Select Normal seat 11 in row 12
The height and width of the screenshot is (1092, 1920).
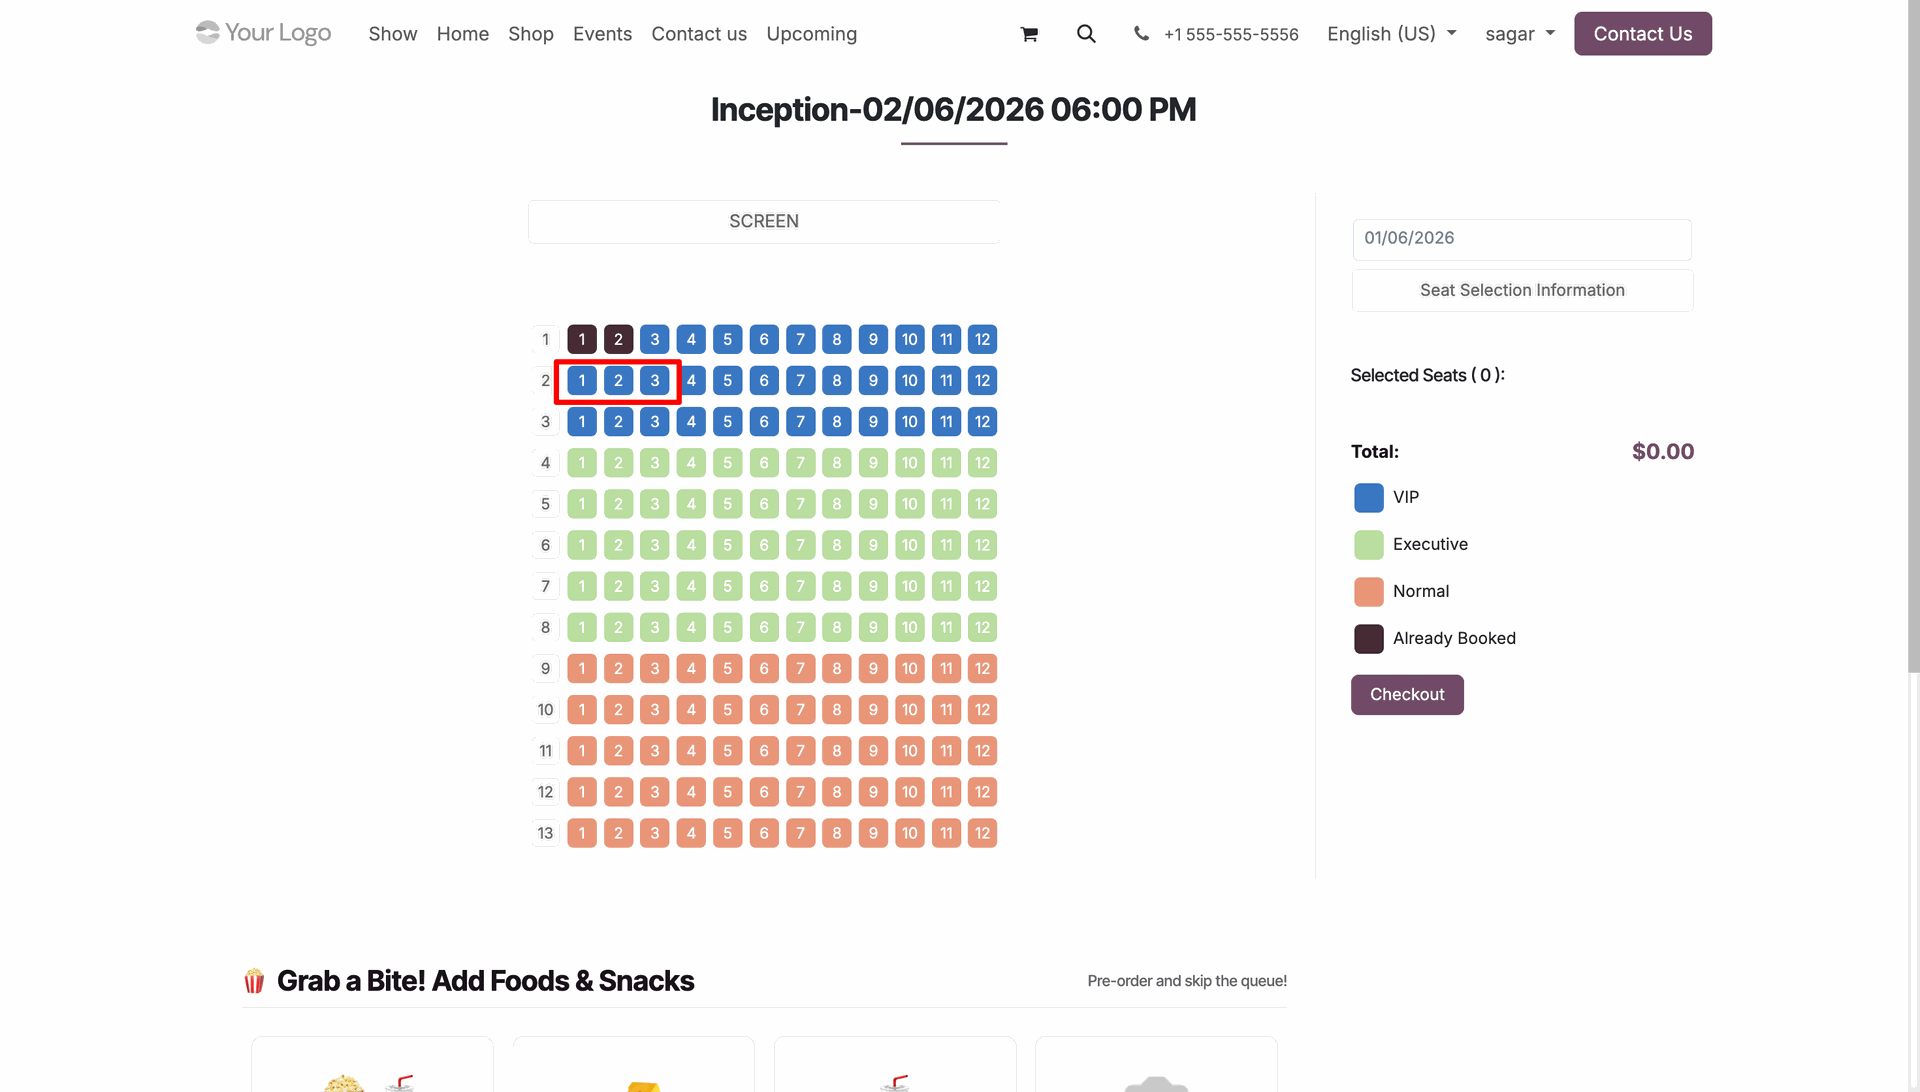pyautogui.click(x=946, y=792)
